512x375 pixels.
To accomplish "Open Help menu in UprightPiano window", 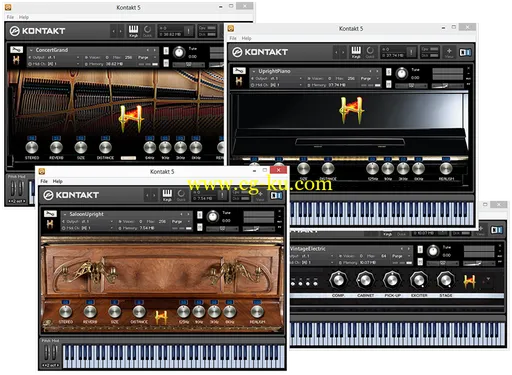I will click(x=246, y=38).
